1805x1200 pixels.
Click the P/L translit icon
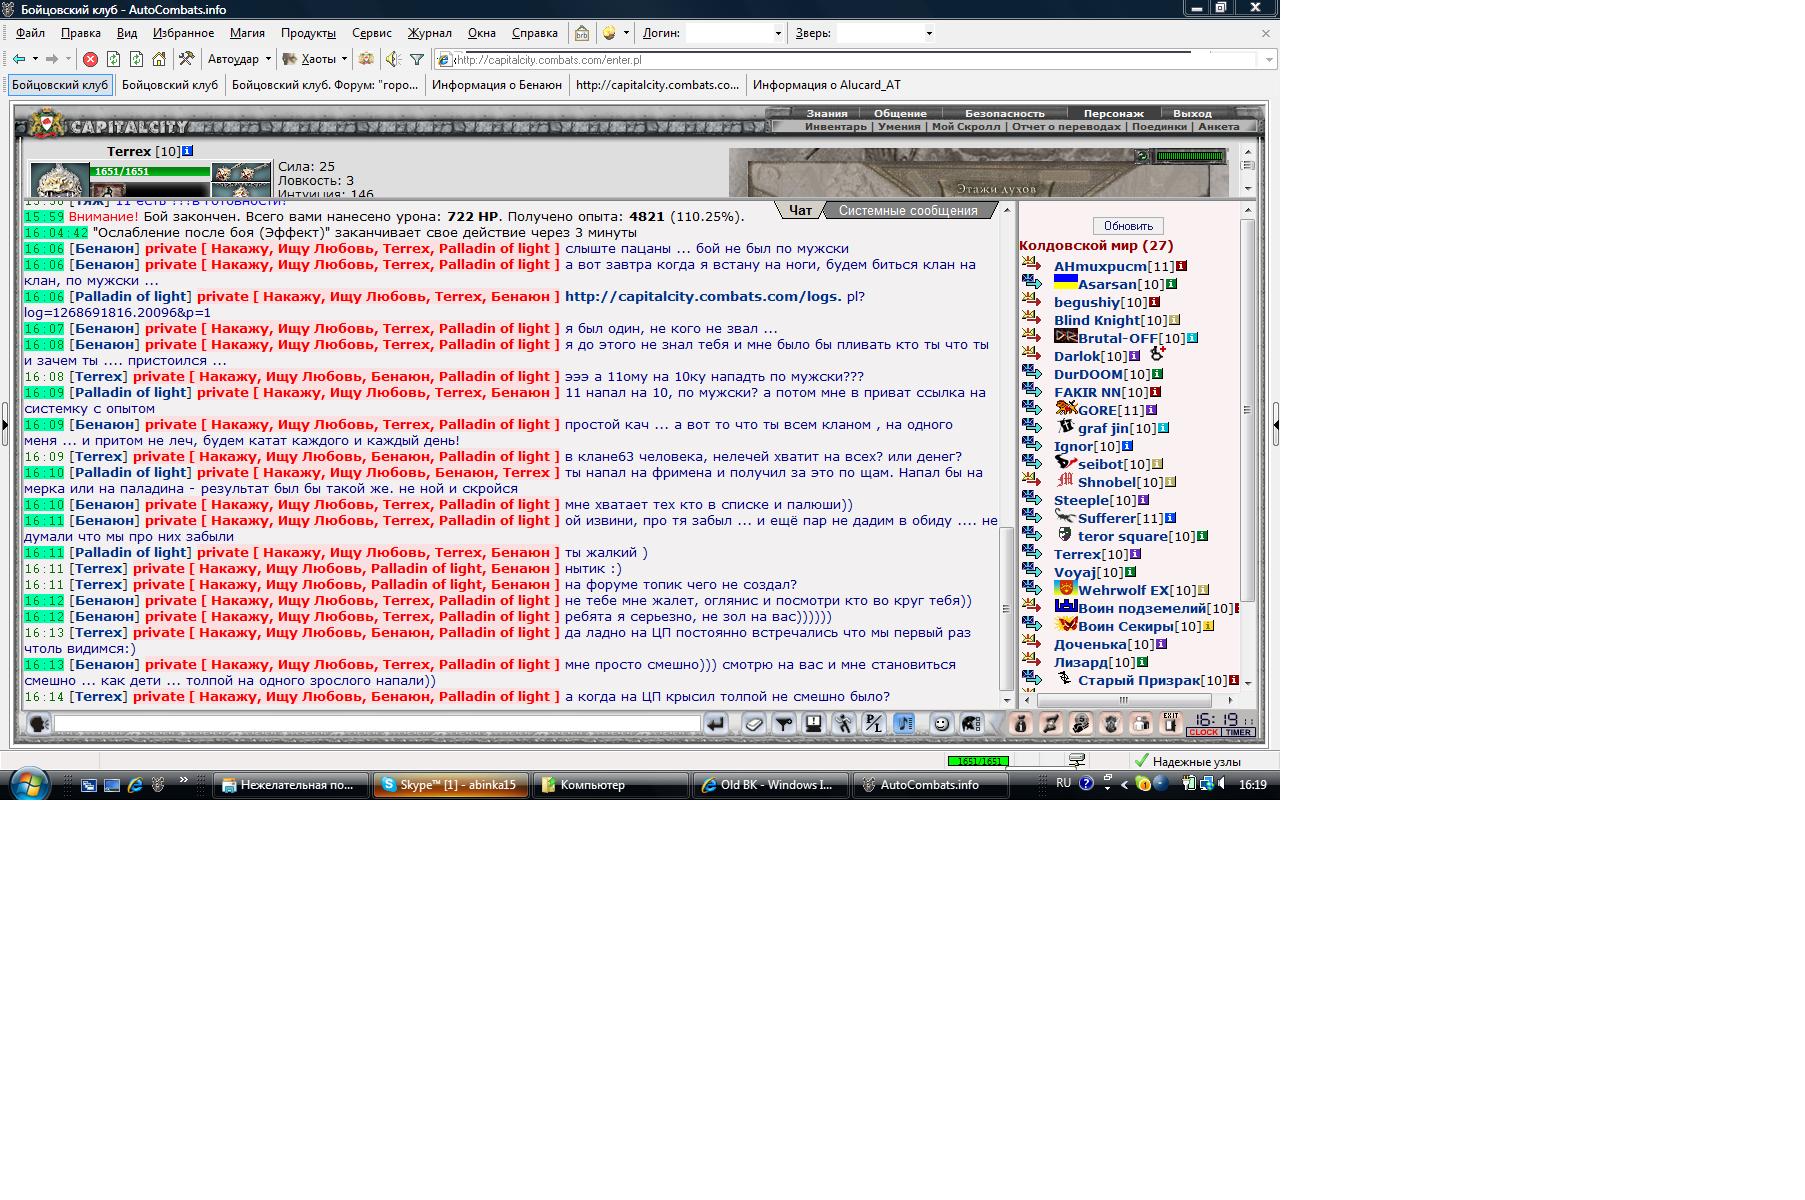(874, 724)
